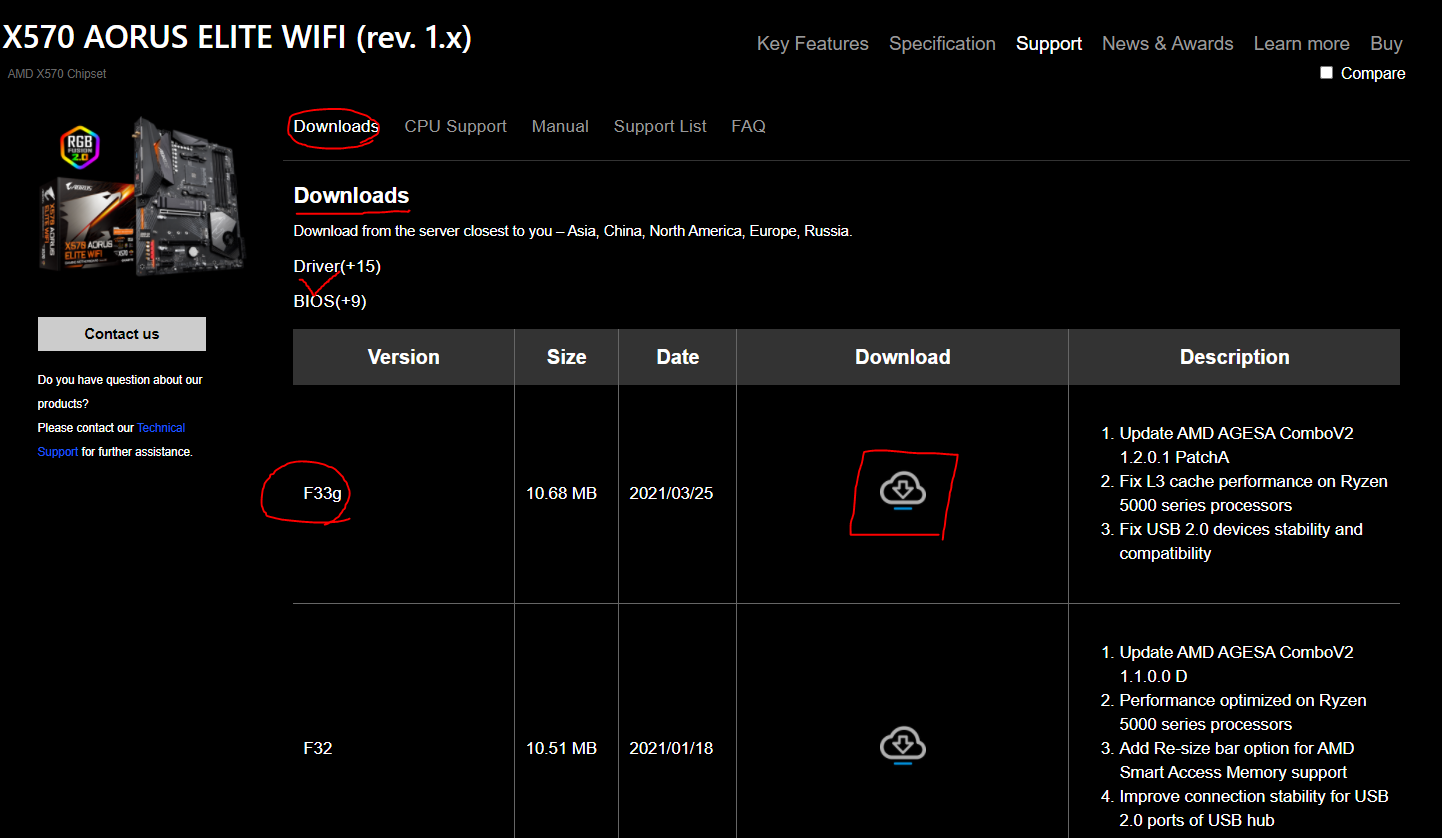The height and width of the screenshot is (838, 1442).
Task: Open News & Awards page
Action: [x=1167, y=44]
